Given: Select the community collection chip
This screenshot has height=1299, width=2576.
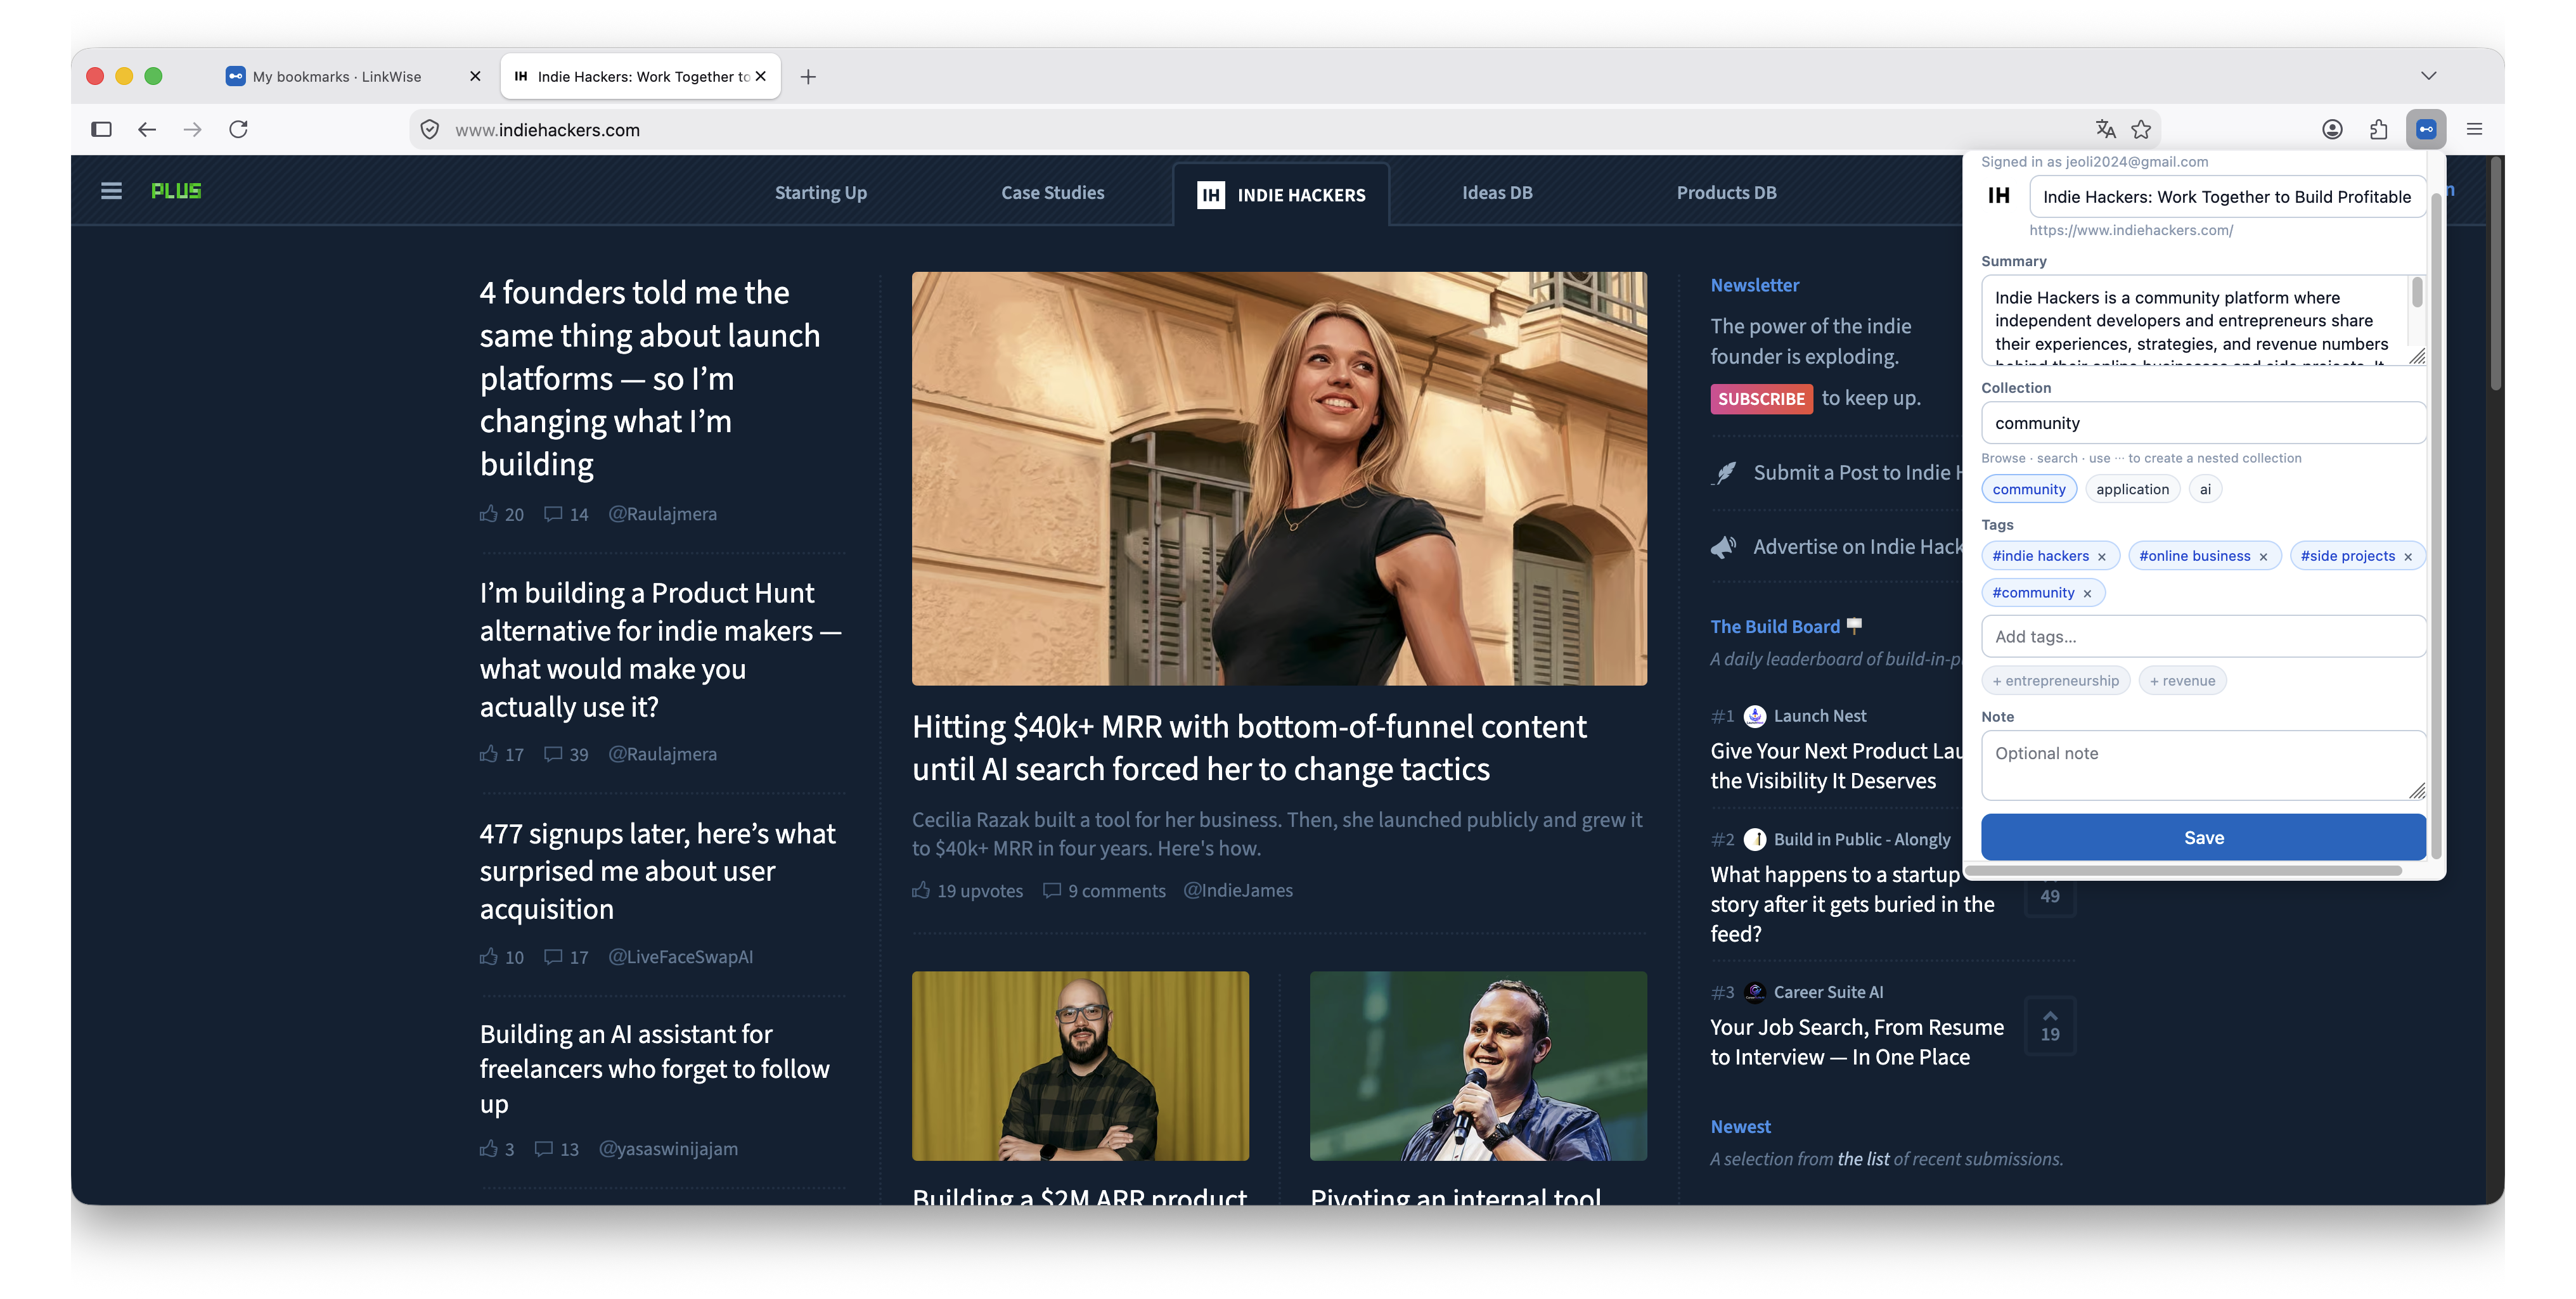Looking at the screenshot, I should [x=2029, y=489].
